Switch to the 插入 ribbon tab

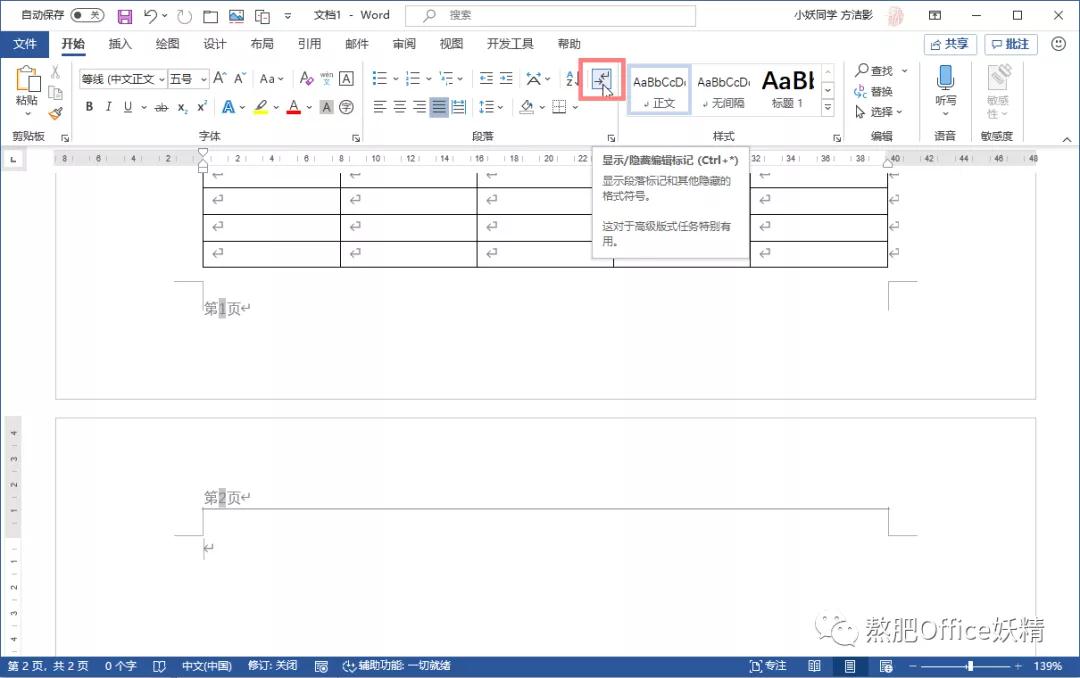pos(120,43)
